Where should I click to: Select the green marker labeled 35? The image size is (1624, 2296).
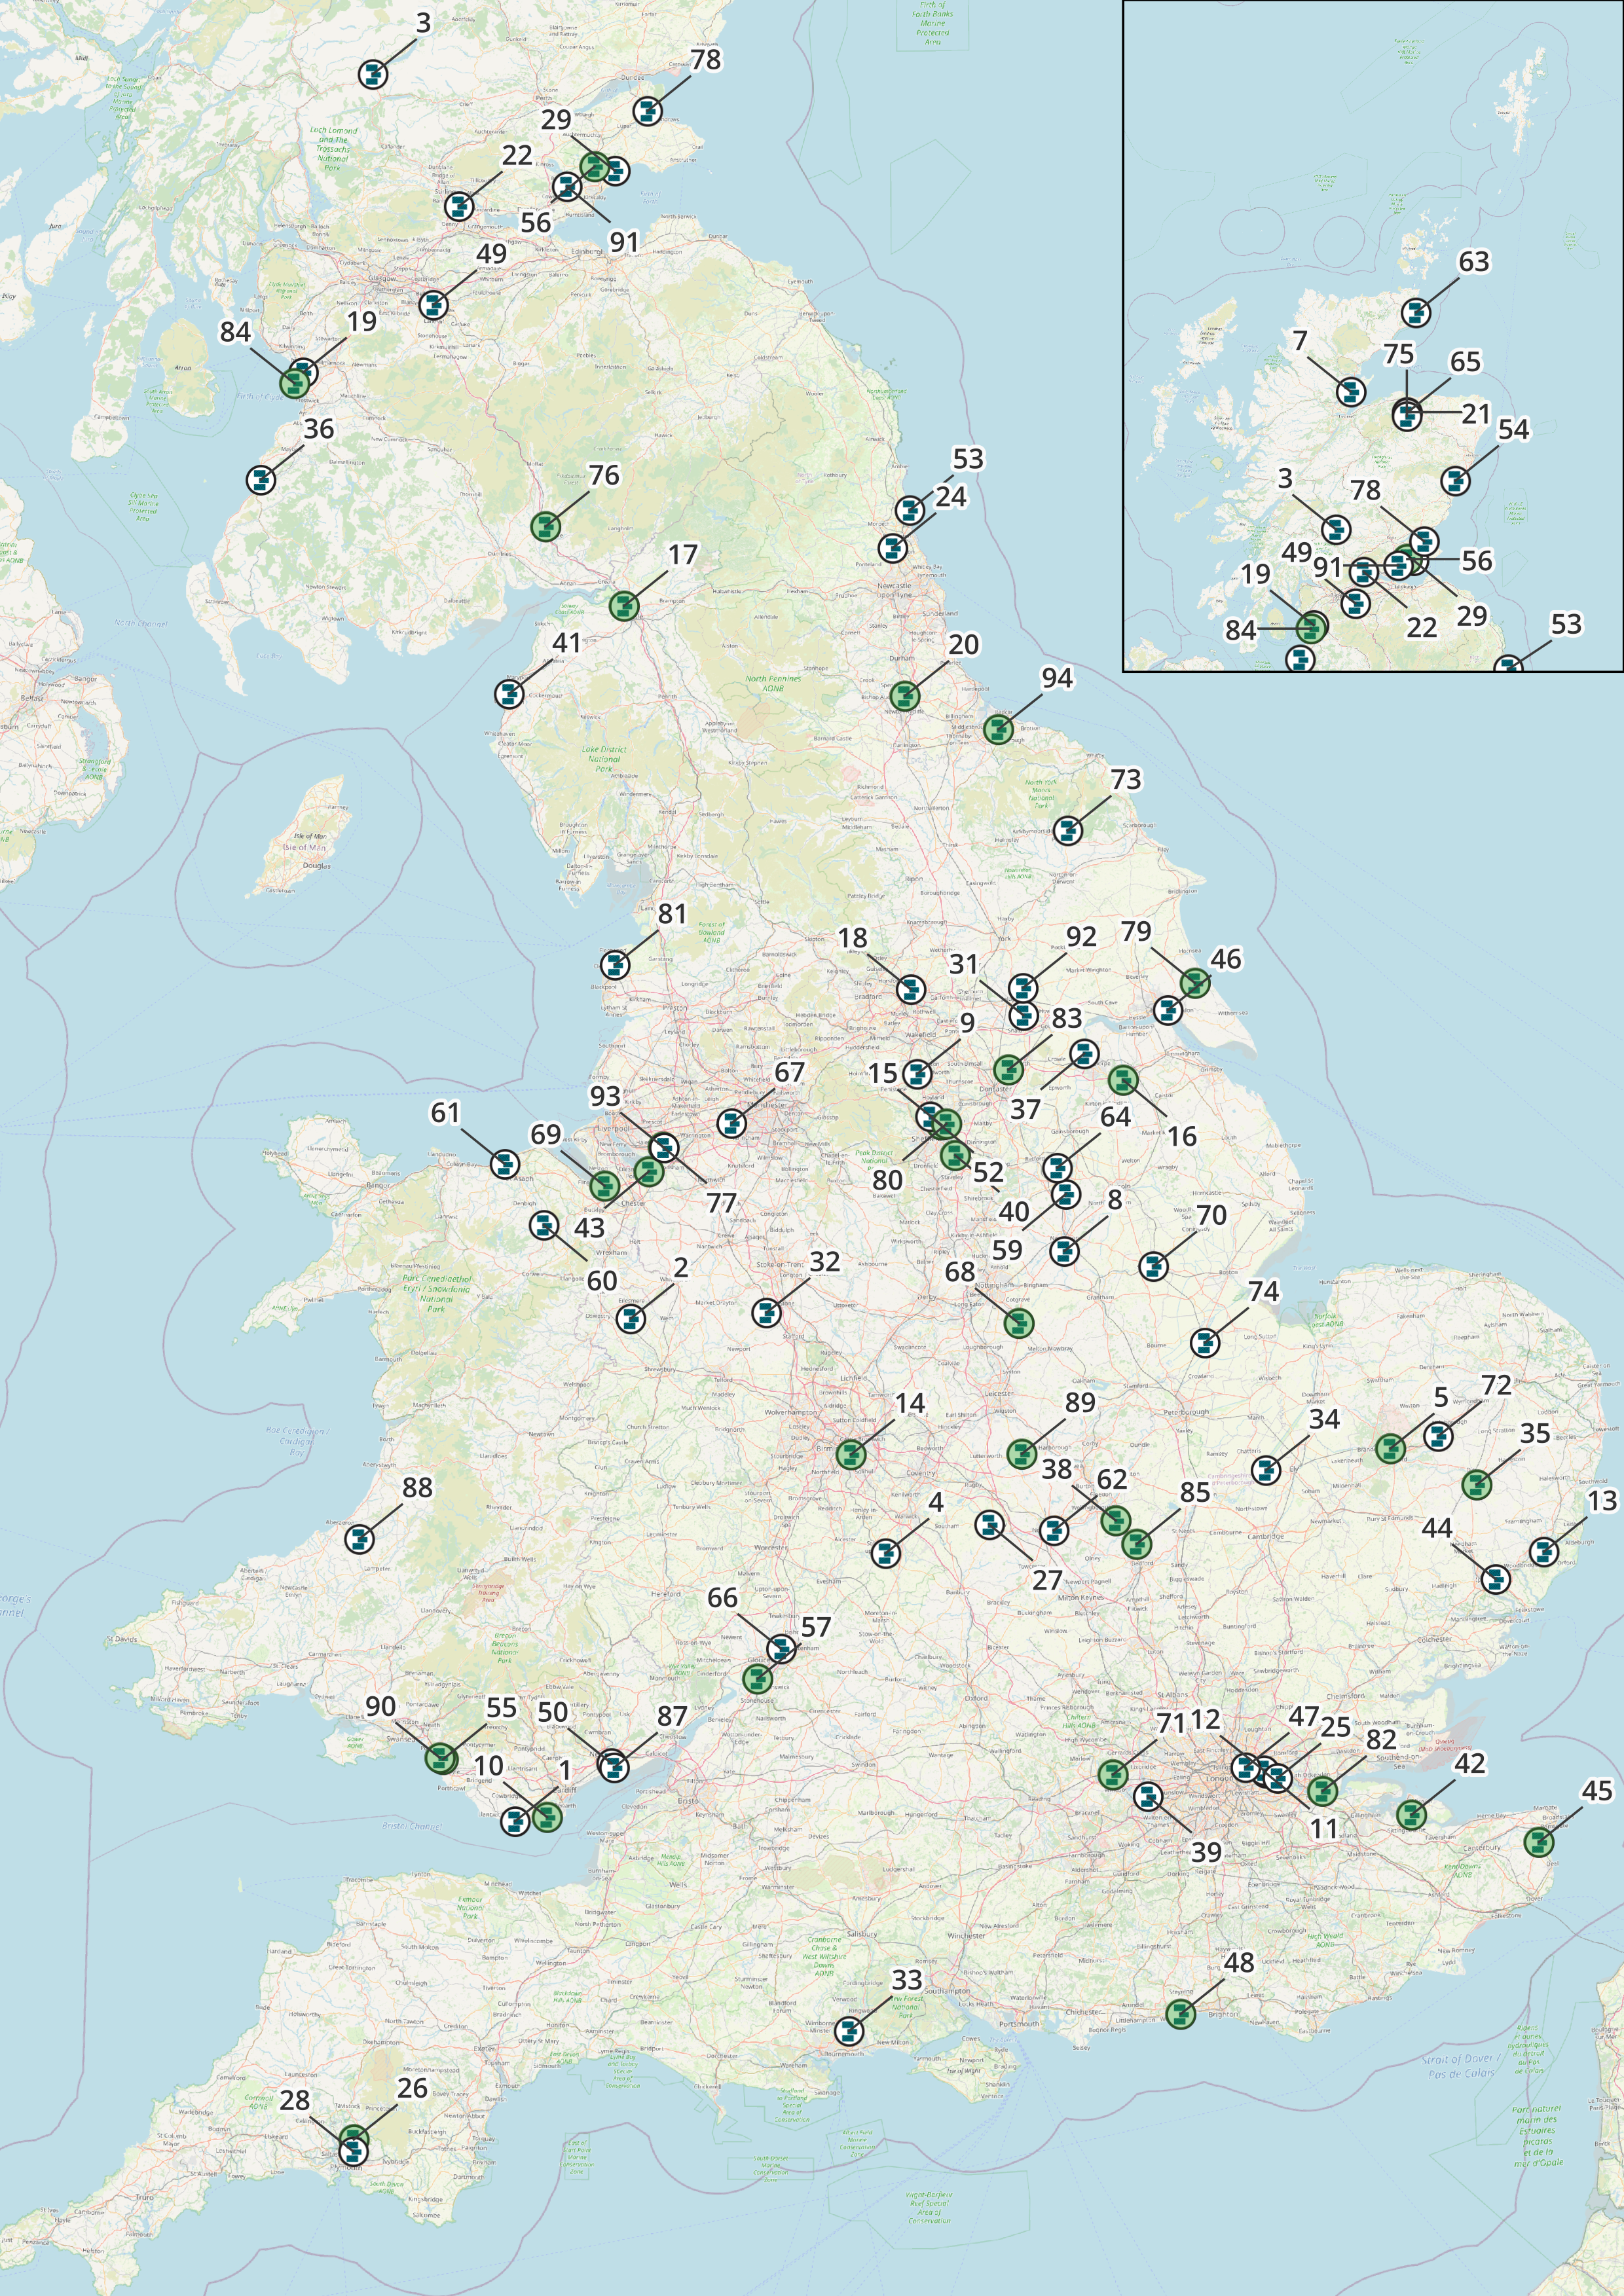(1477, 1484)
